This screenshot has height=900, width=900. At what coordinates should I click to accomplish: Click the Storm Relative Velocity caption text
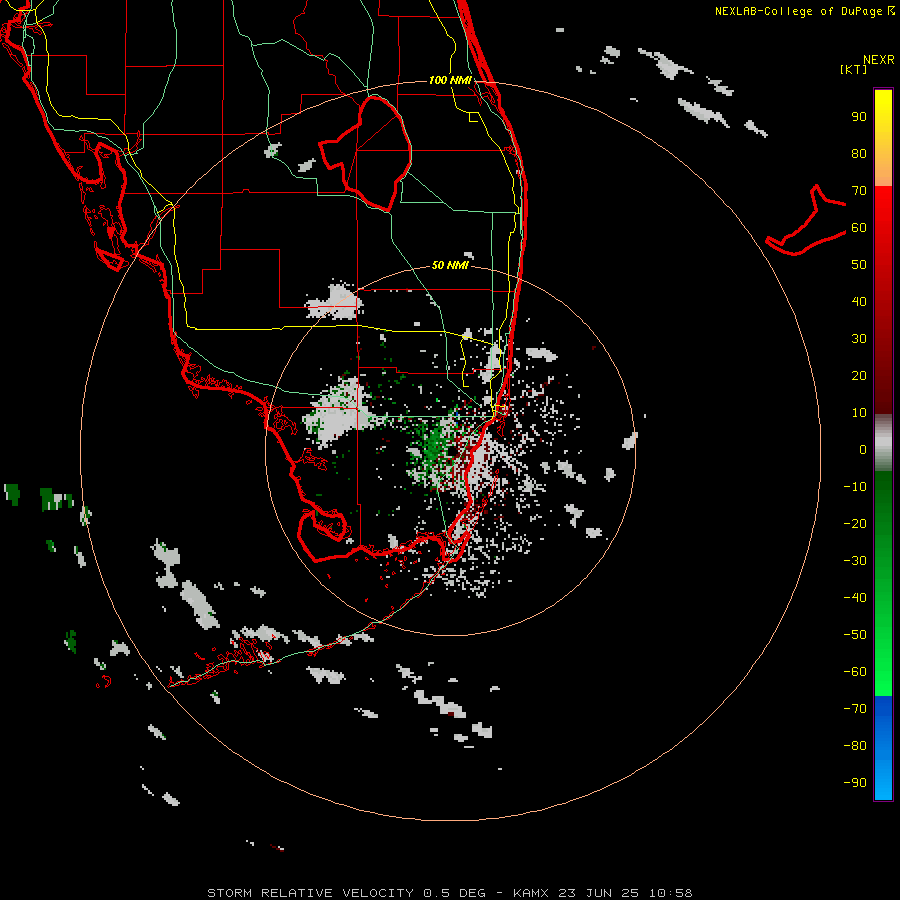pos(449,893)
